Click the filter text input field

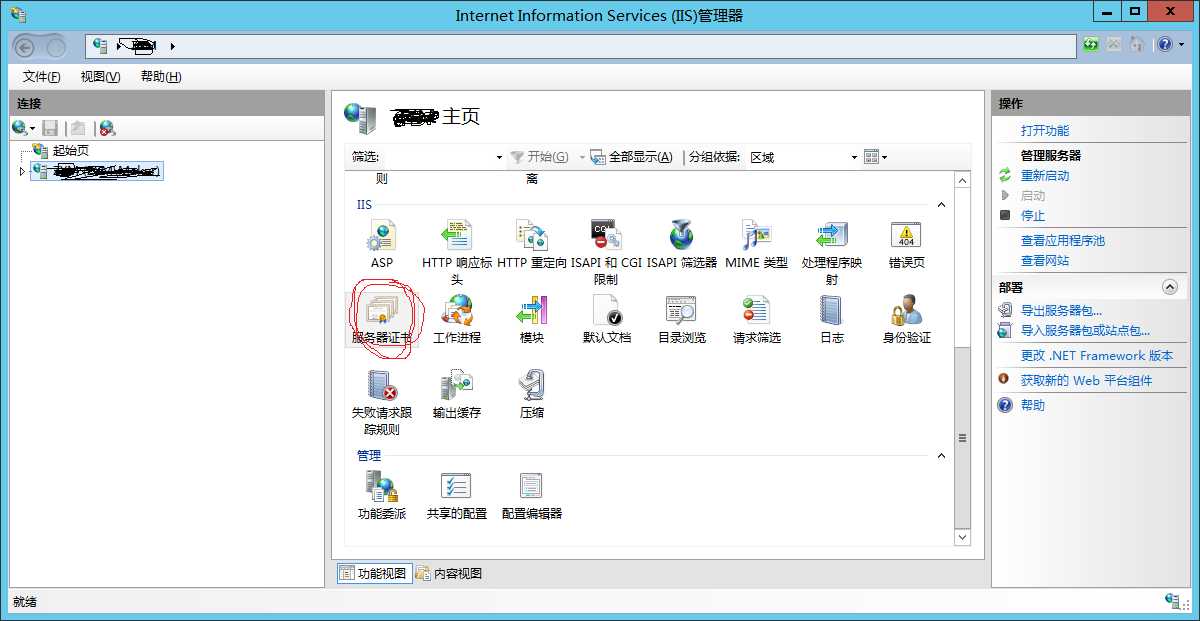coord(438,157)
